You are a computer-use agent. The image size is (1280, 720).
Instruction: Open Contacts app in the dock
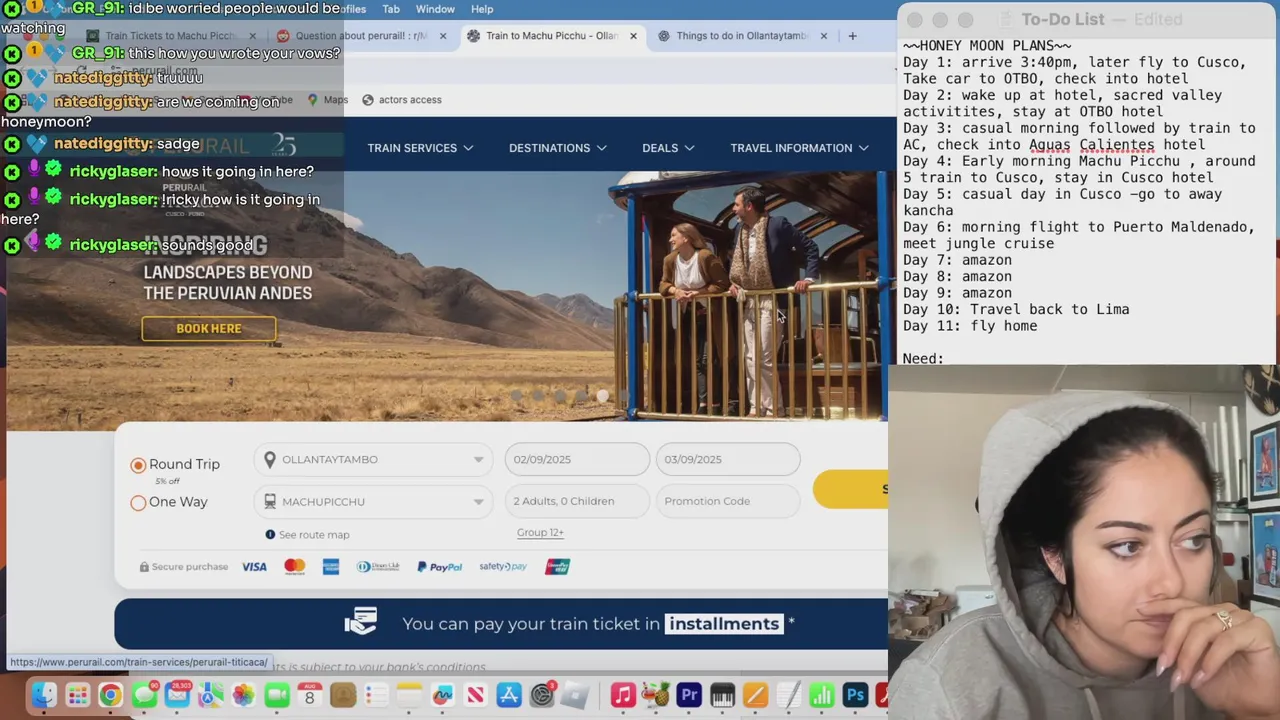pyautogui.click(x=343, y=695)
